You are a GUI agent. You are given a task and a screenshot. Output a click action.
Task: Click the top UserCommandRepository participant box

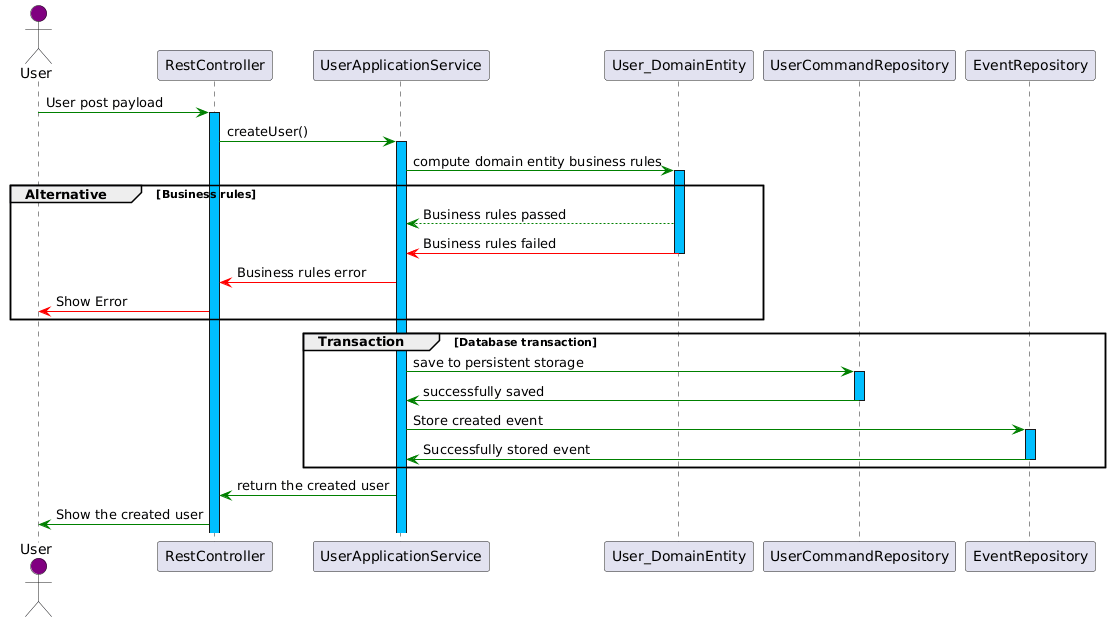[859, 65]
